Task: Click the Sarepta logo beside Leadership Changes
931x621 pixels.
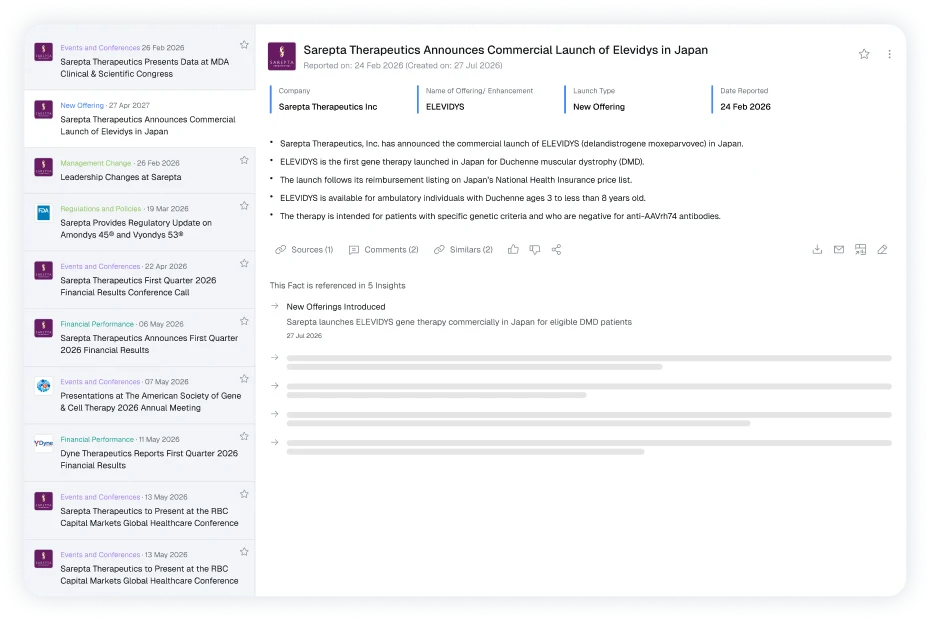Action: [43, 167]
